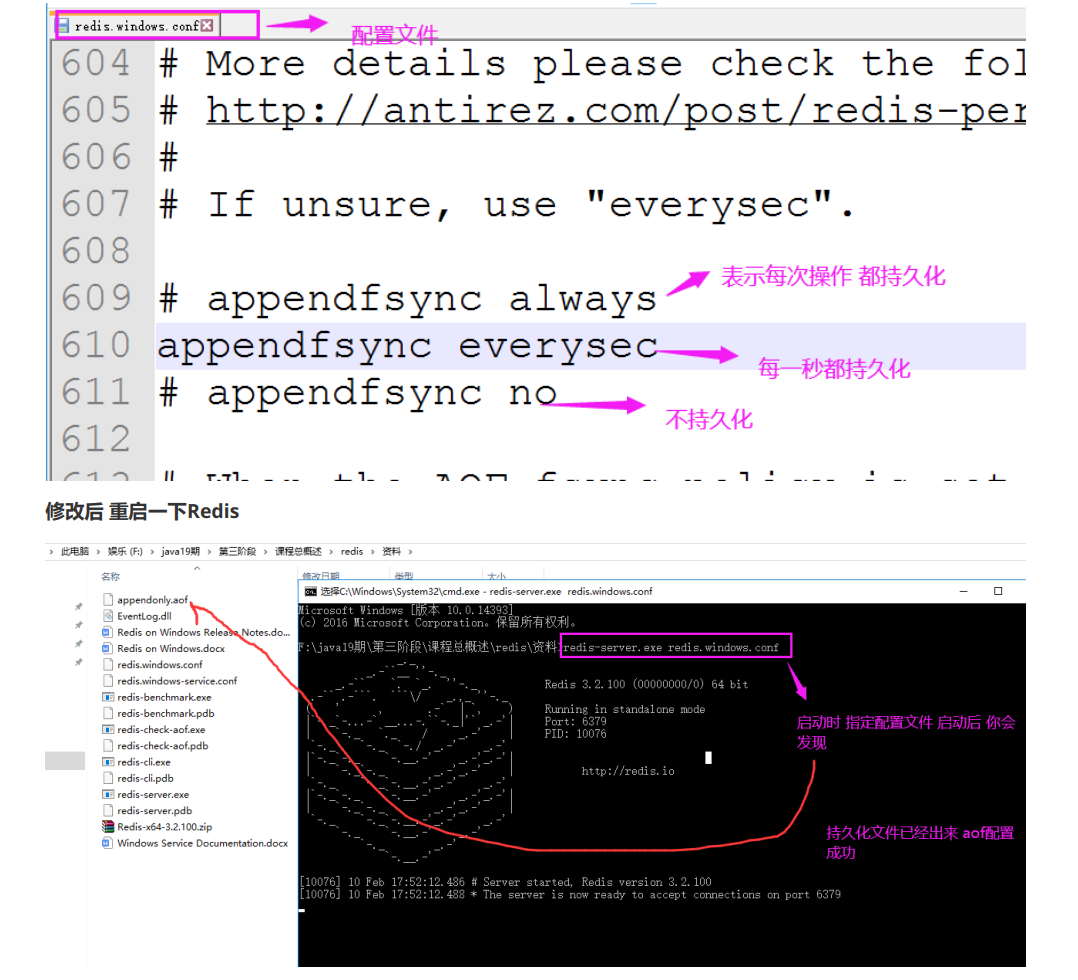Click redis-benchmark.pdb file icon
The width and height of the screenshot is (1078, 980).
108,713
